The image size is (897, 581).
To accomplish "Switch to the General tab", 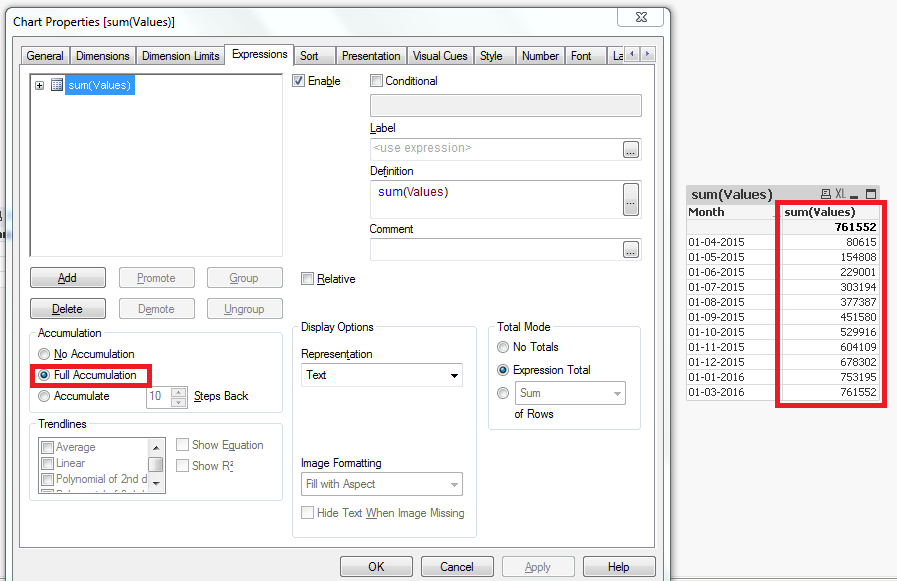I will pyautogui.click(x=45, y=56).
